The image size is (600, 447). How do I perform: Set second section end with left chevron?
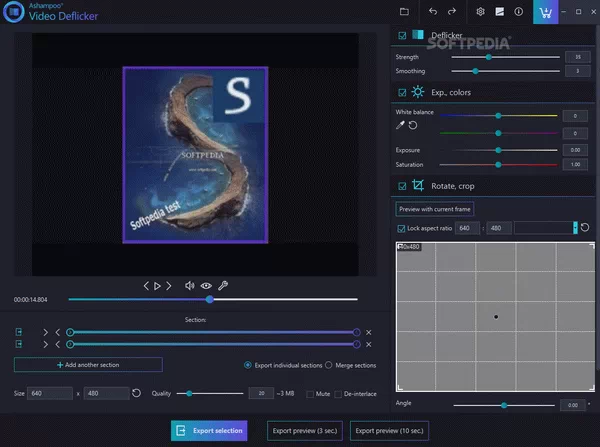click(x=57, y=344)
